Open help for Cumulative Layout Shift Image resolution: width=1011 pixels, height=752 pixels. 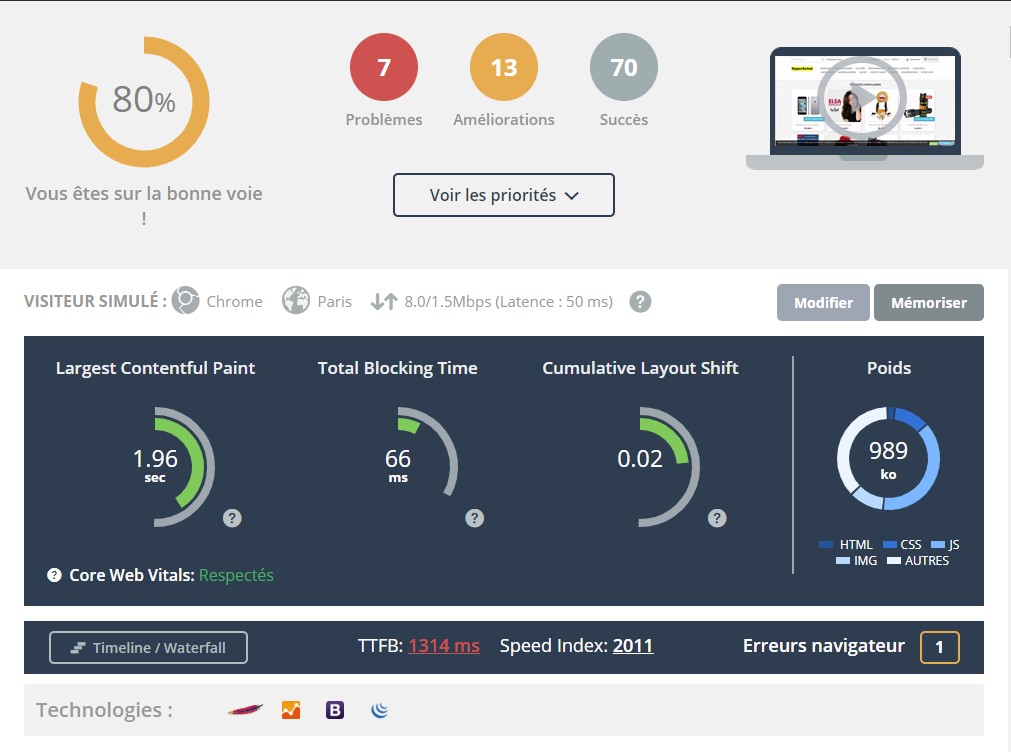717,518
